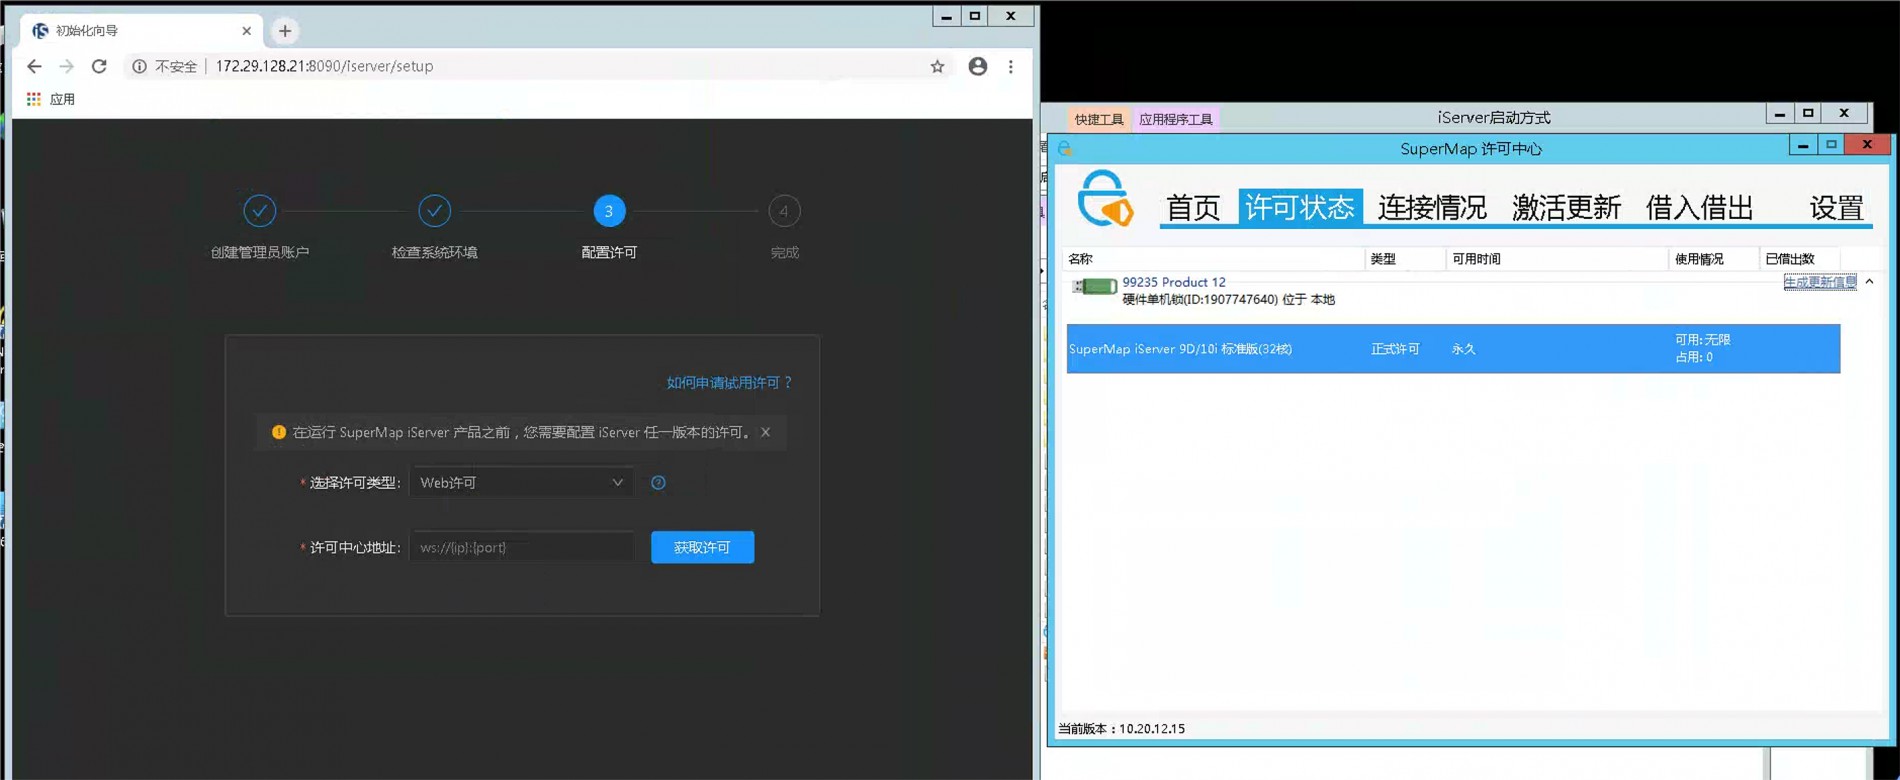
Task: Open the 应用 apps grid shortcut
Action: pyautogui.click(x=50, y=99)
